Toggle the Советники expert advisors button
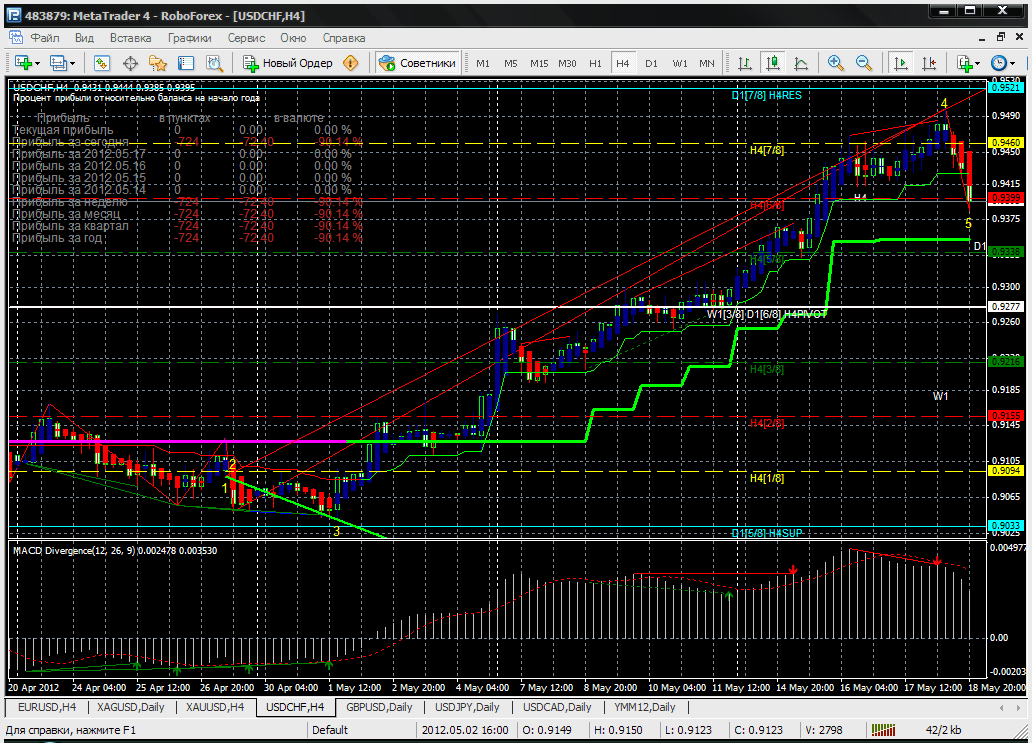1032x743 pixels. coord(417,63)
